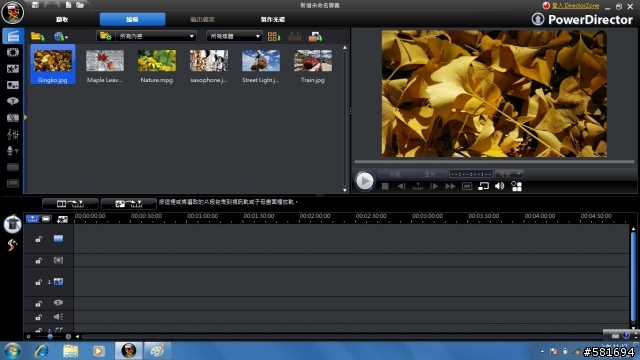Click the library folder settings icon
The image size is (640, 360).
click(x=106, y=36)
